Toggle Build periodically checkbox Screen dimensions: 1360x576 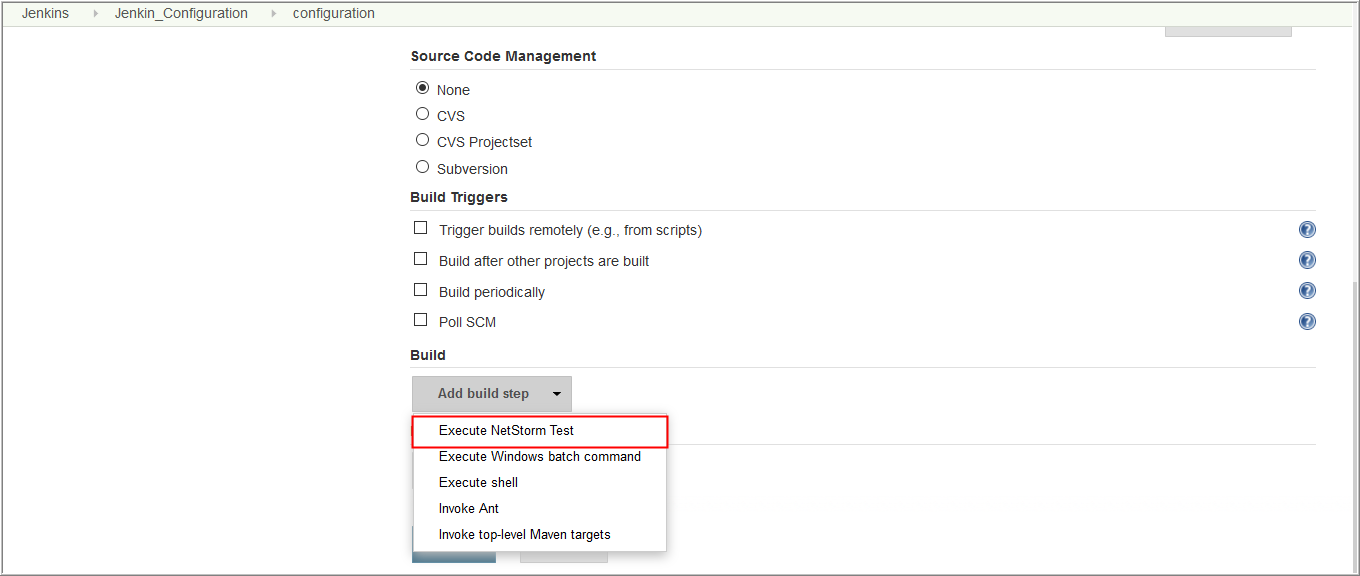point(421,290)
